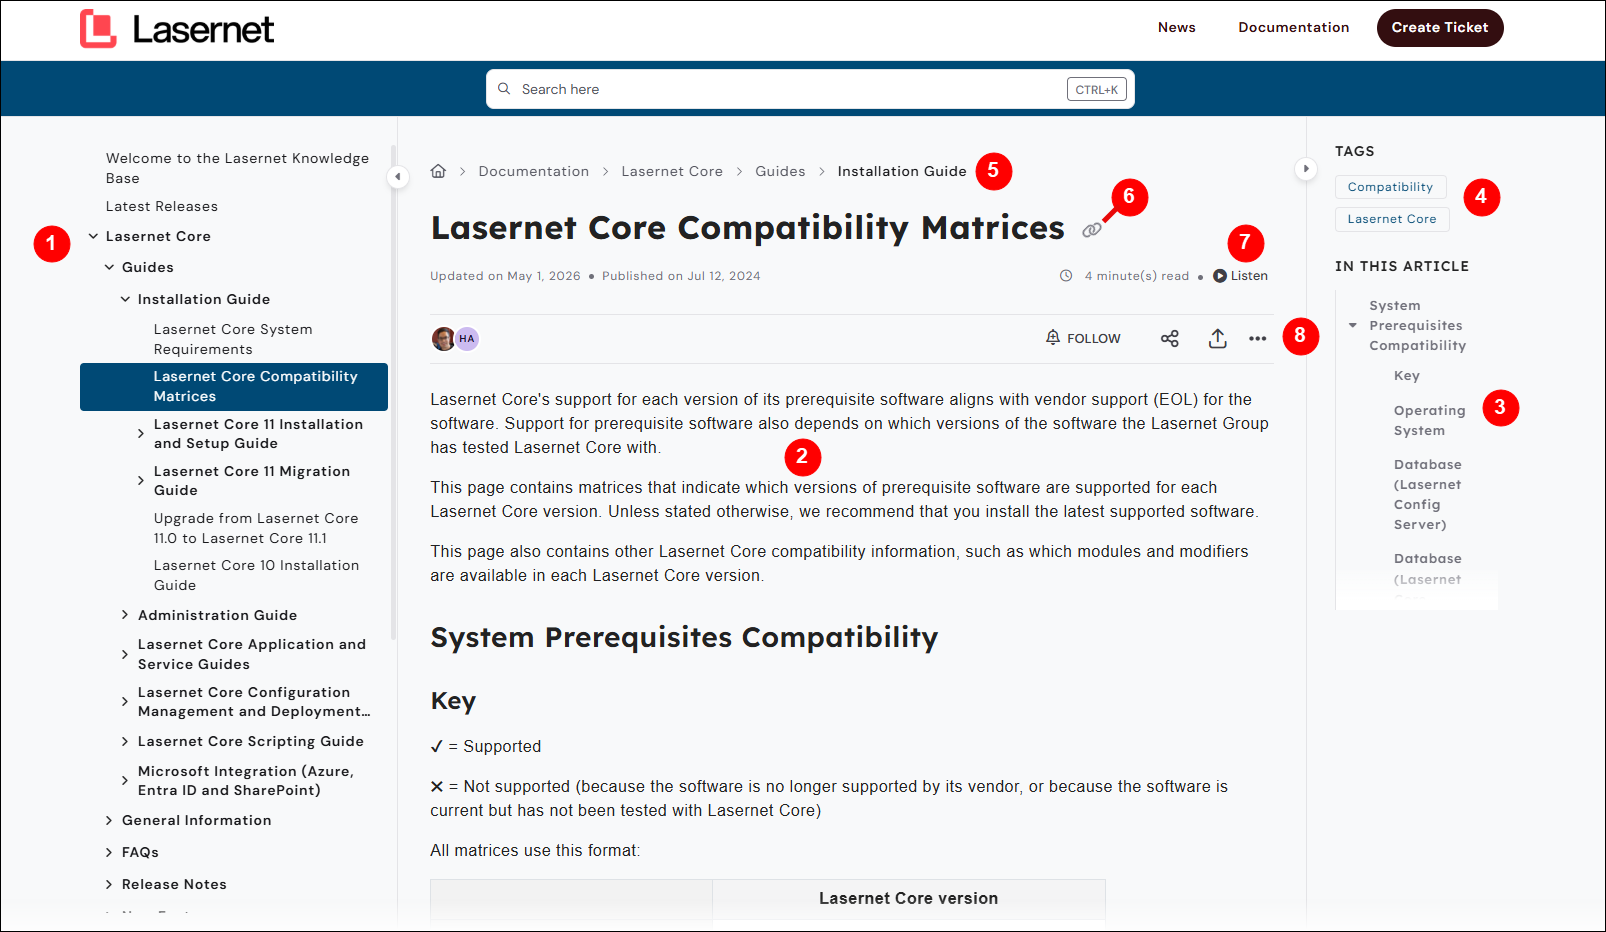The image size is (1606, 932).
Task: Click in the Search here field
Action: [x=810, y=89]
